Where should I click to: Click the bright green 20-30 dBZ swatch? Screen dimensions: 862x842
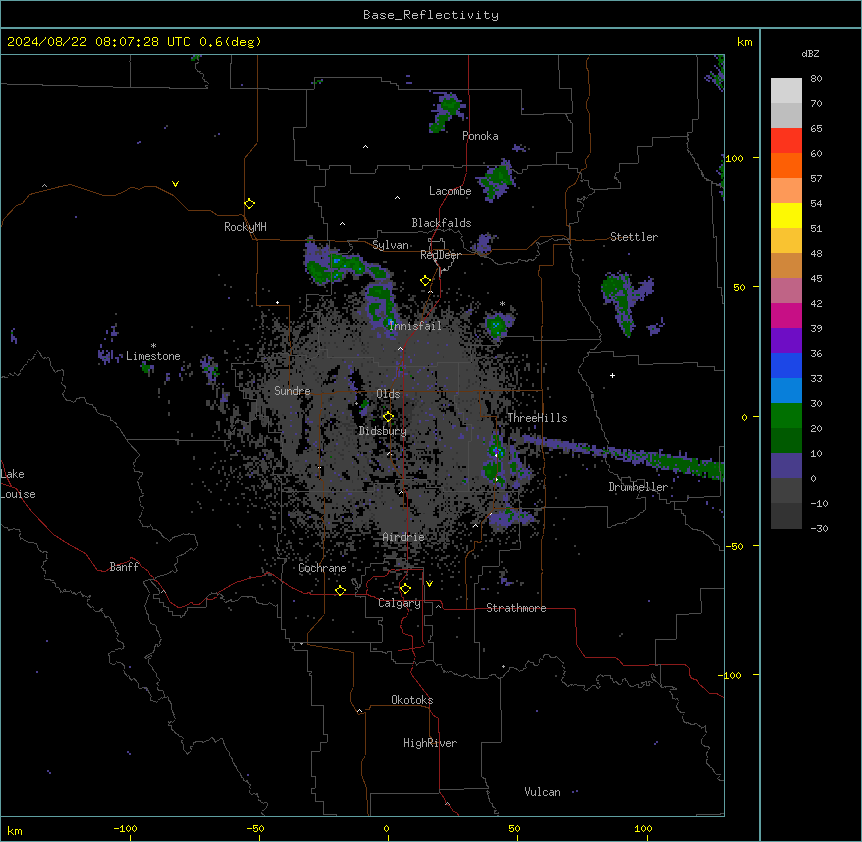point(786,416)
